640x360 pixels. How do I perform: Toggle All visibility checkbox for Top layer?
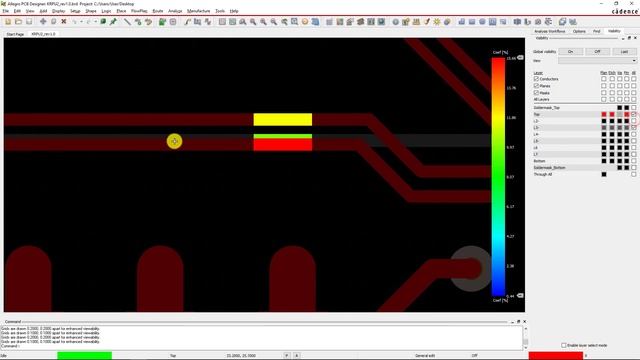[x=633, y=115]
